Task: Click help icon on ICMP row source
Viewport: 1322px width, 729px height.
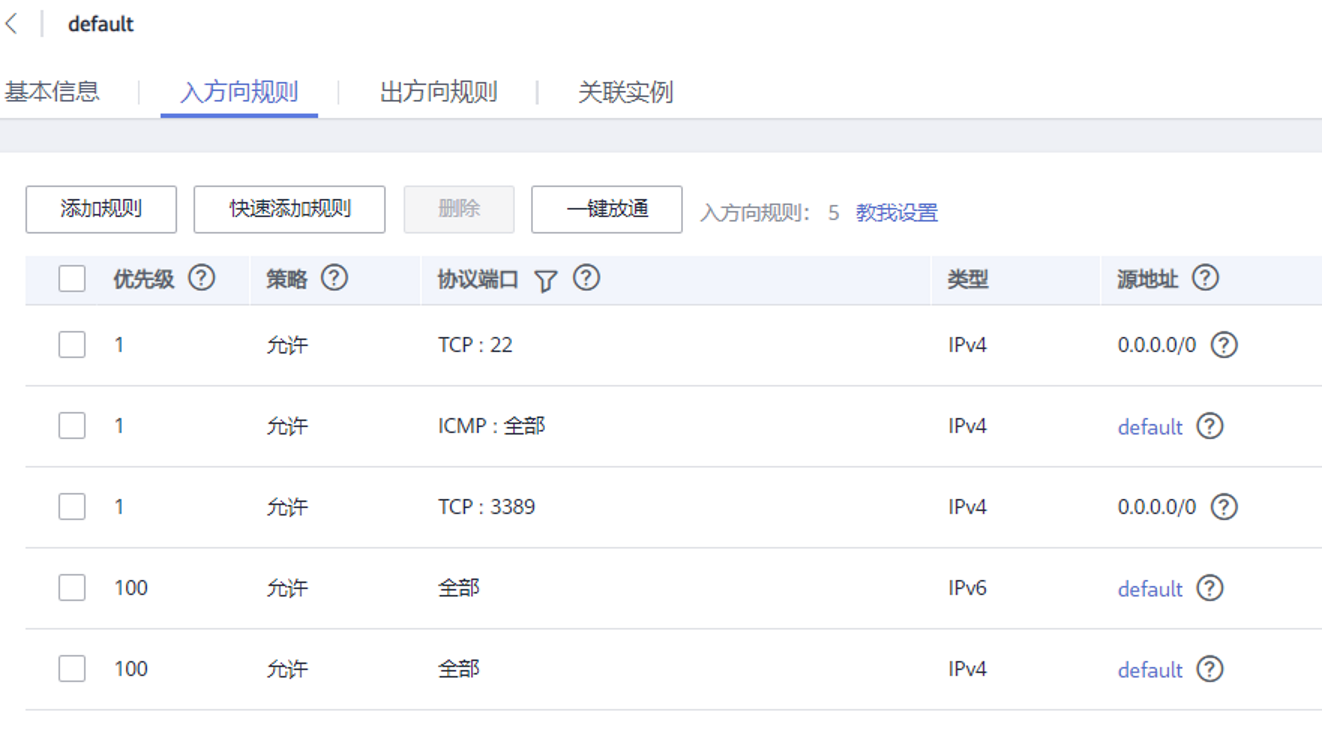Action: [1210, 426]
